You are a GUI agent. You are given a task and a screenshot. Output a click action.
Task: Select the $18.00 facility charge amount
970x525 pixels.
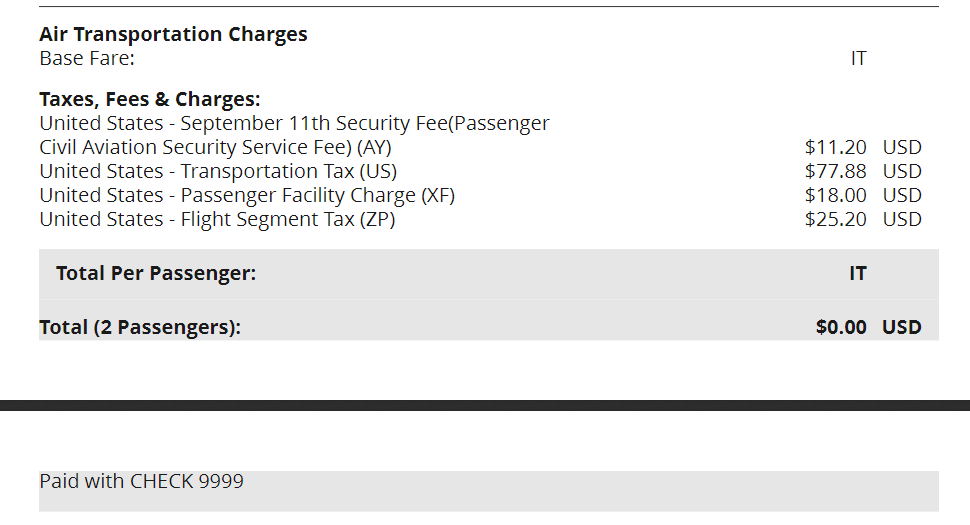[836, 195]
